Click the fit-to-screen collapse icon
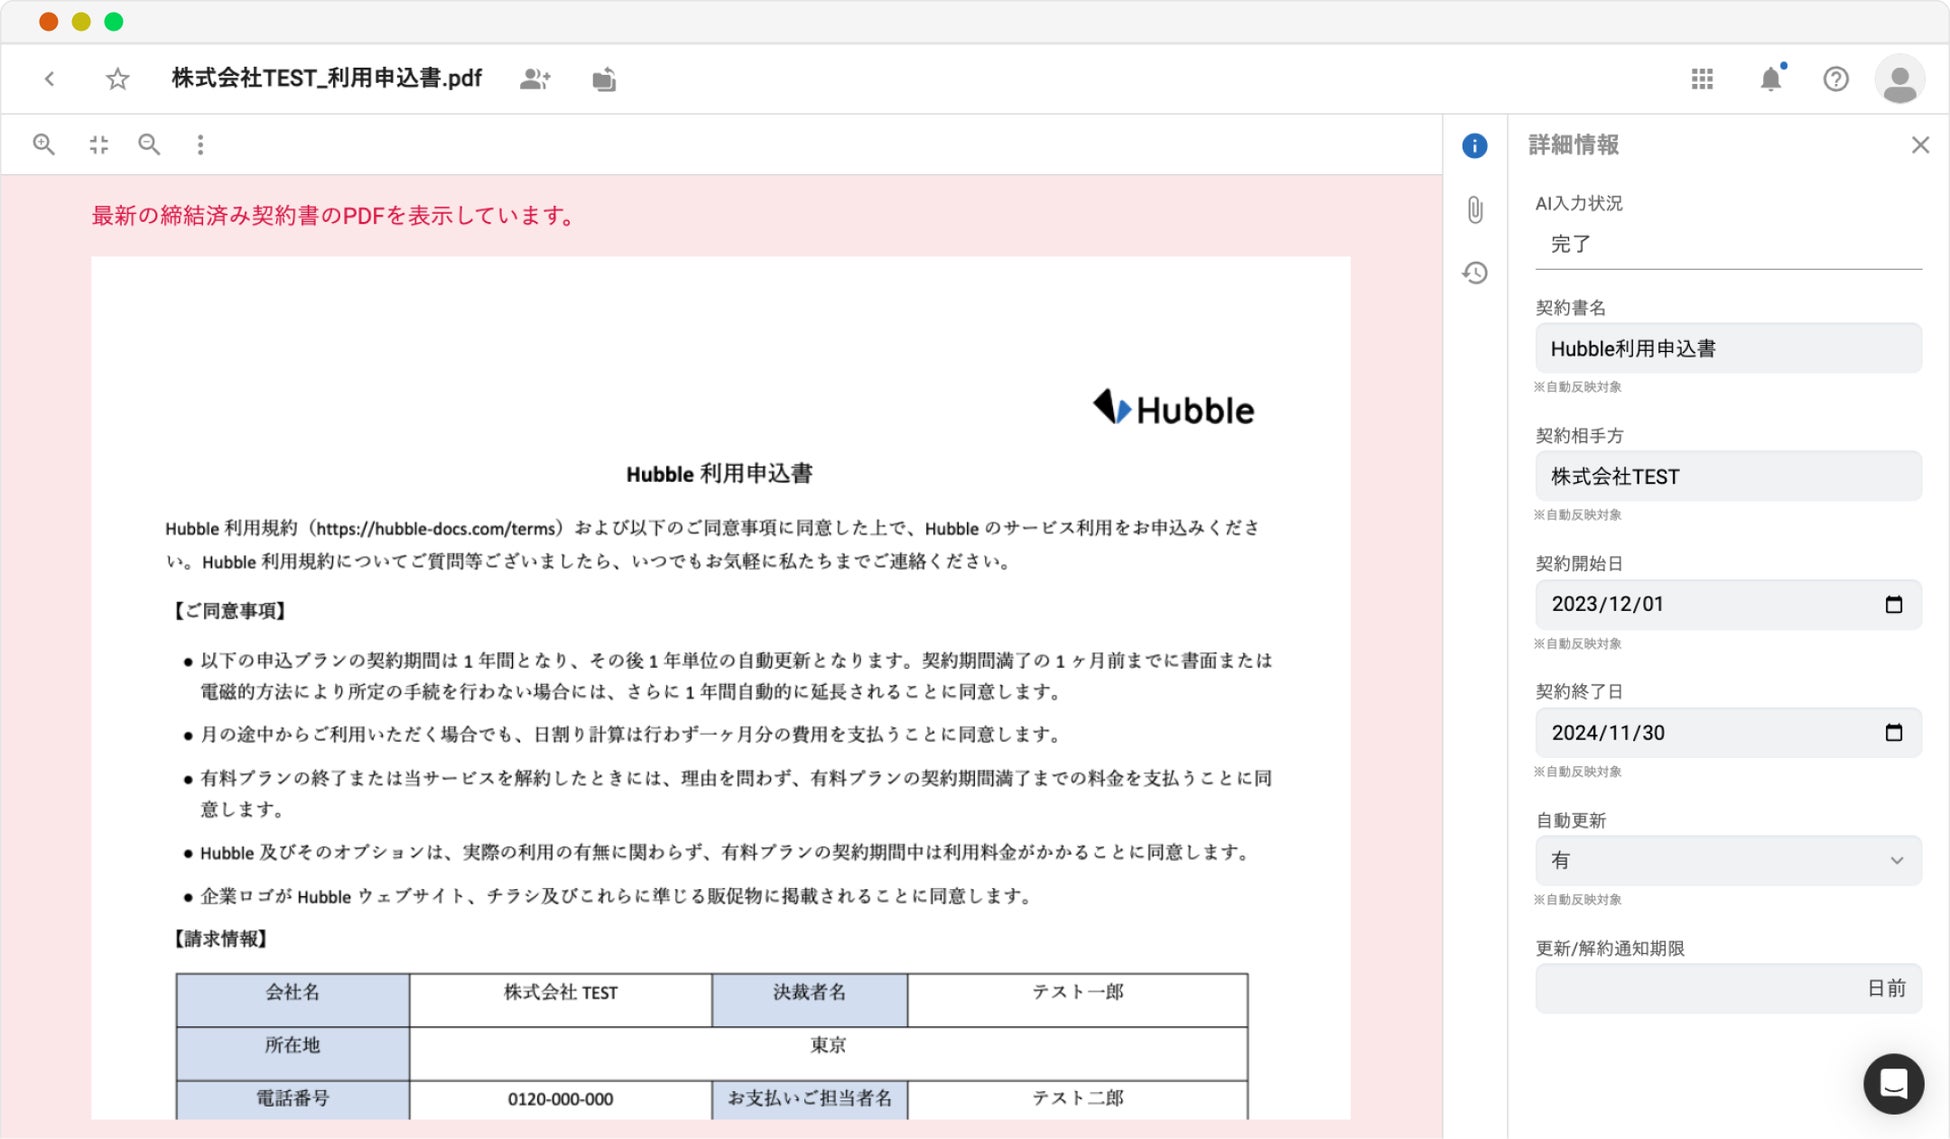The width and height of the screenshot is (1950, 1139). click(x=98, y=145)
